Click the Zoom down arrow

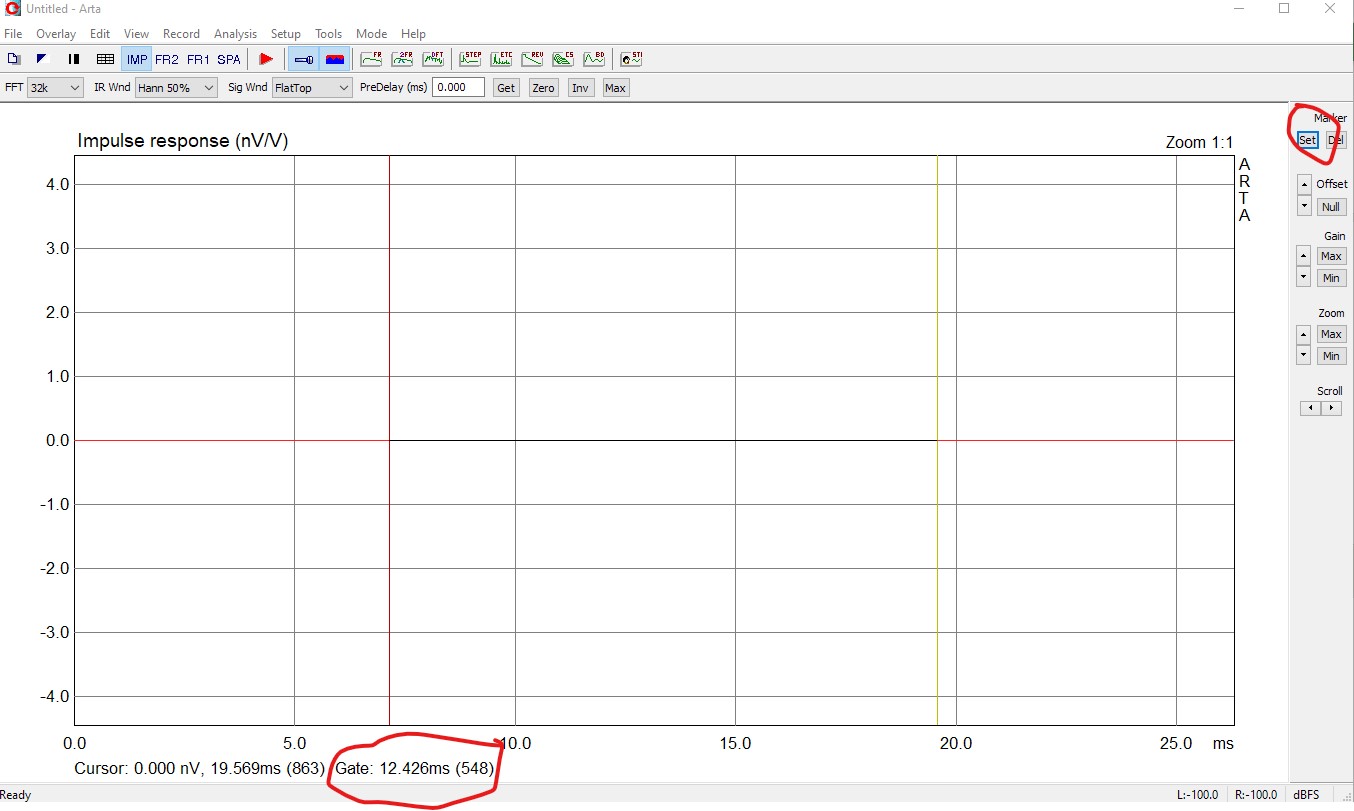click(x=1304, y=355)
